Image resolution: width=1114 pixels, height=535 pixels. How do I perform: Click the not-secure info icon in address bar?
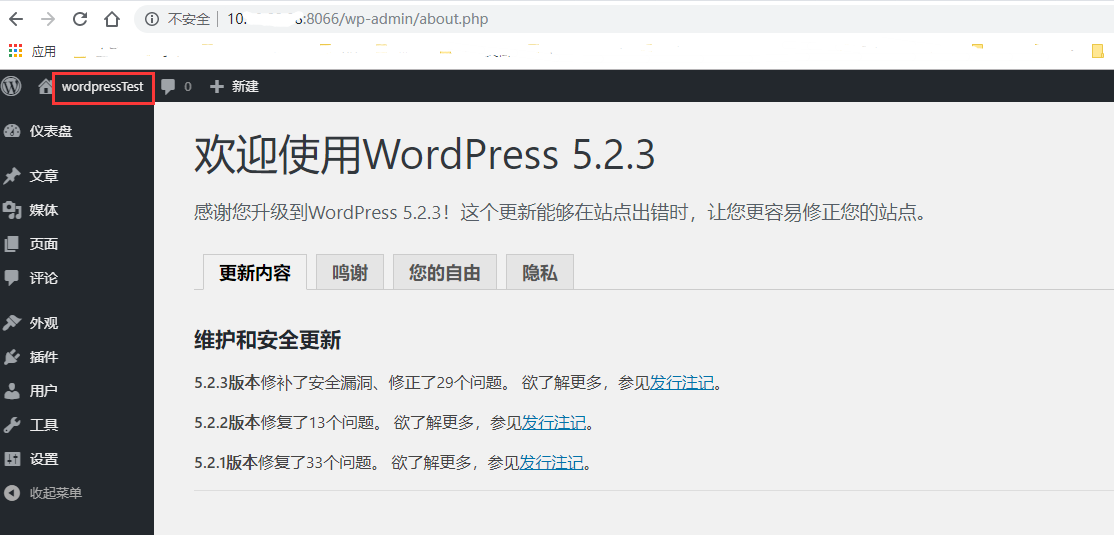click(x=151, y=19)
